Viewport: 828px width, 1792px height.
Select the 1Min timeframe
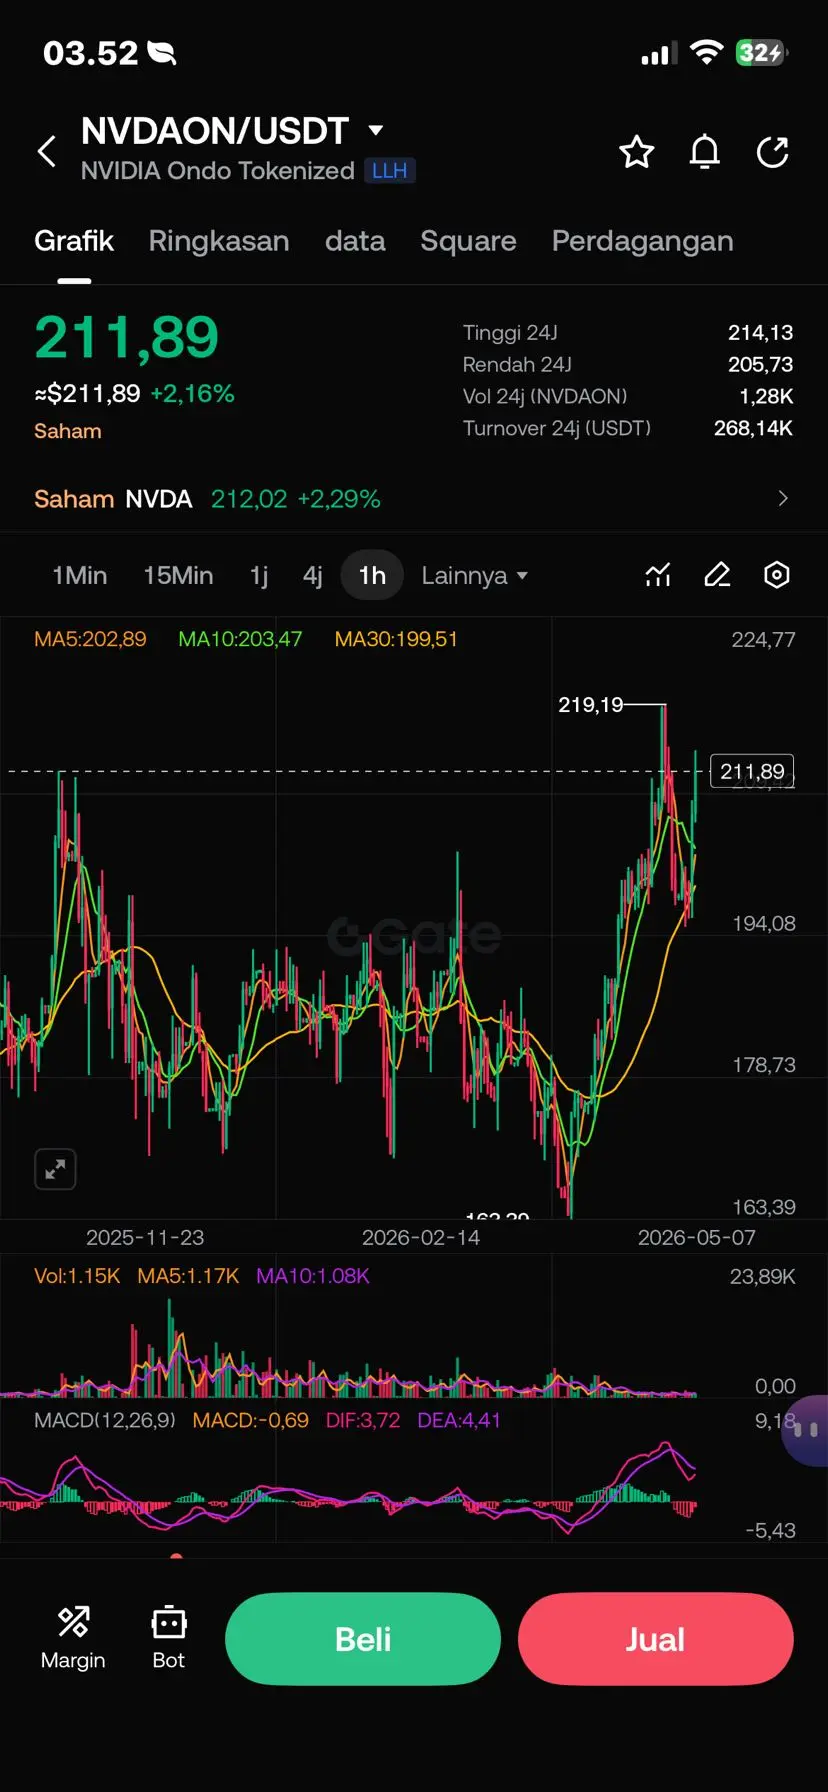(80, 576)
